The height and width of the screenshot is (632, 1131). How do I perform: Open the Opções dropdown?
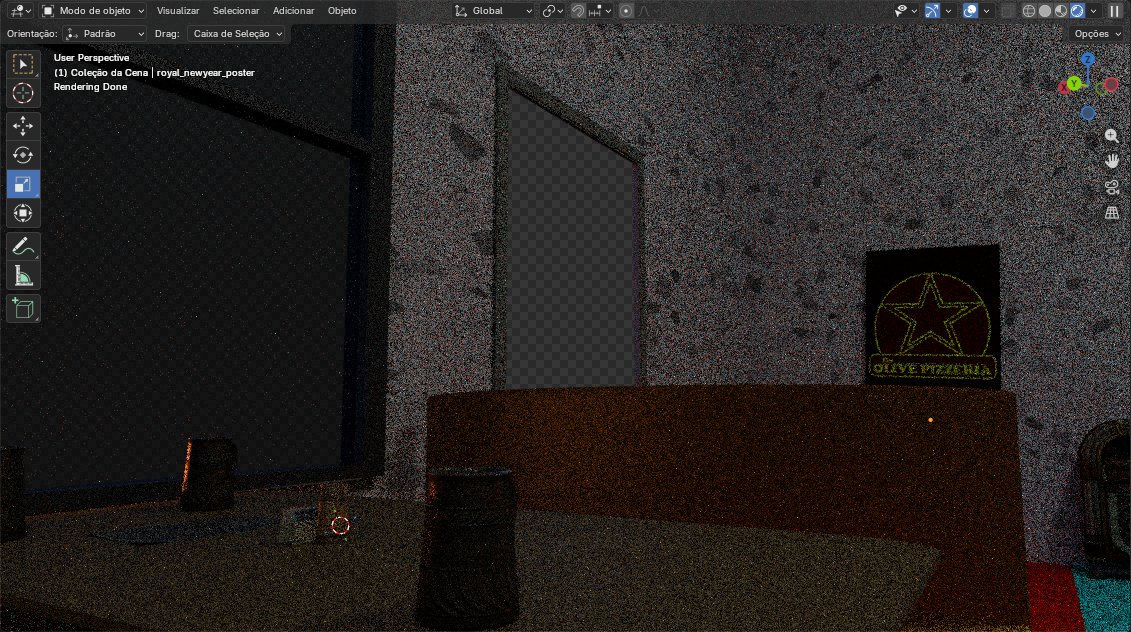pos(1098,34)
